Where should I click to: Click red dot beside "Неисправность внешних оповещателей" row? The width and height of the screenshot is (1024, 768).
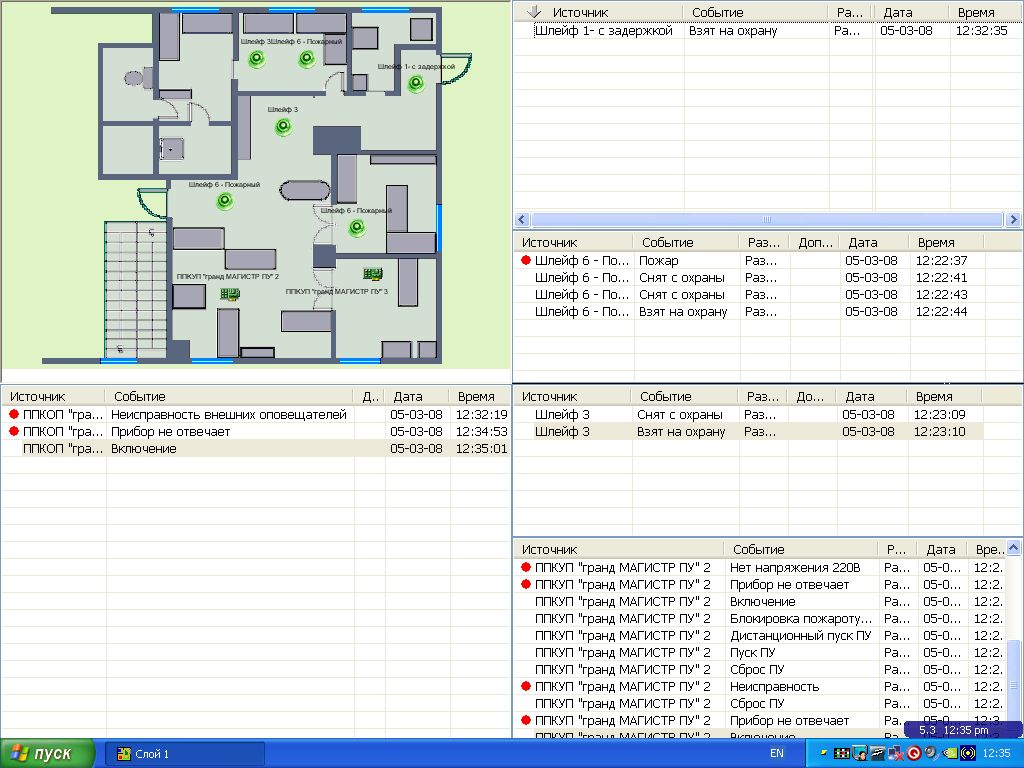(x=14, y=415)
